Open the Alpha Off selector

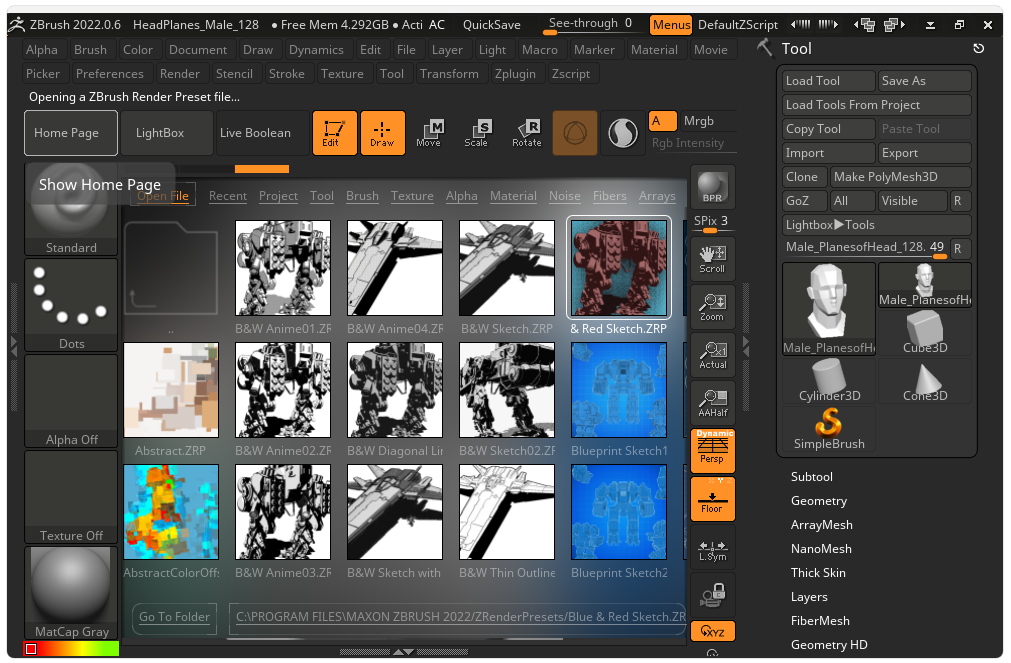click(x=71, y=401)
